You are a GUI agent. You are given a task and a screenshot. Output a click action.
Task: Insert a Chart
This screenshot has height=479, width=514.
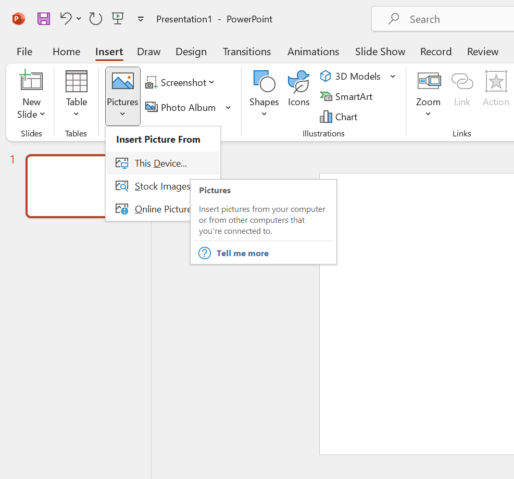pos(338,117)
